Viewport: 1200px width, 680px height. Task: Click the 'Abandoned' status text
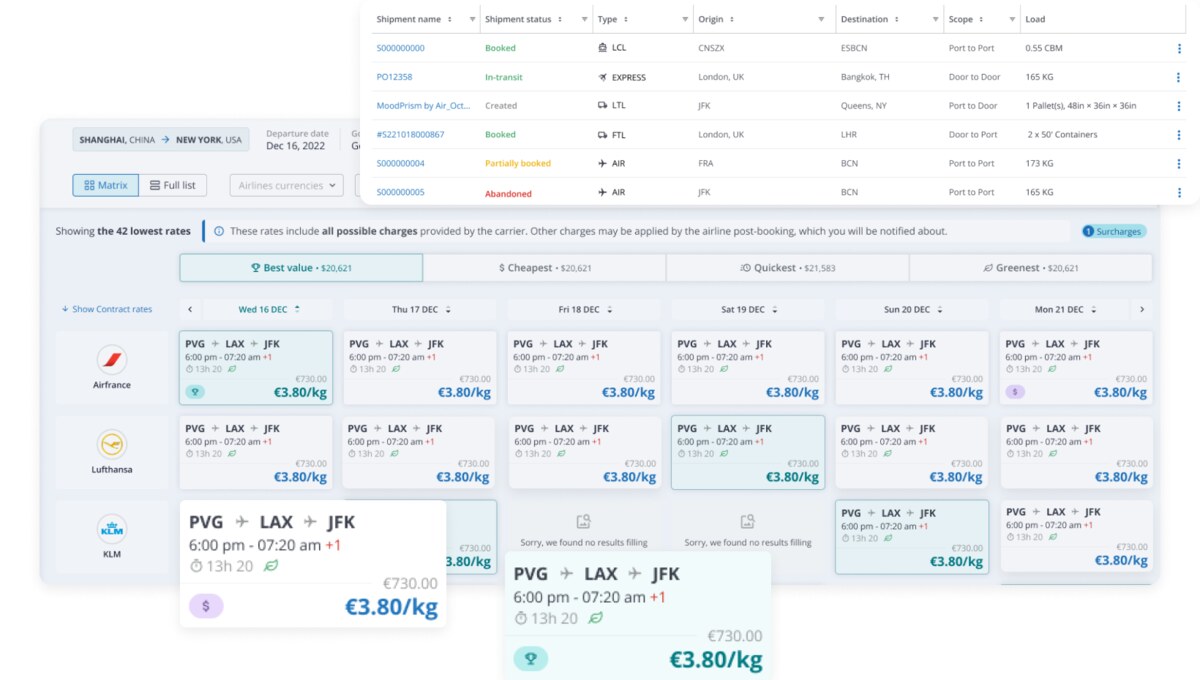pos(508,193)
